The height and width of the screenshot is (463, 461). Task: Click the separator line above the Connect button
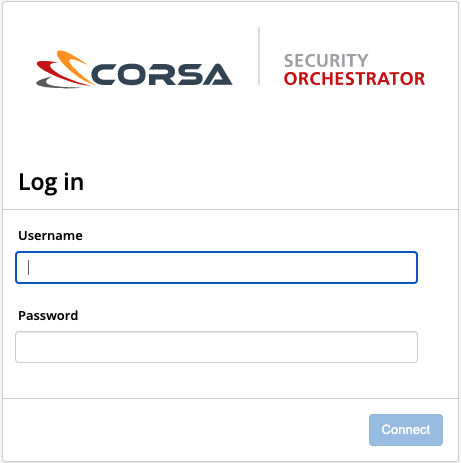pyautogui.click(x=230, y=398)
